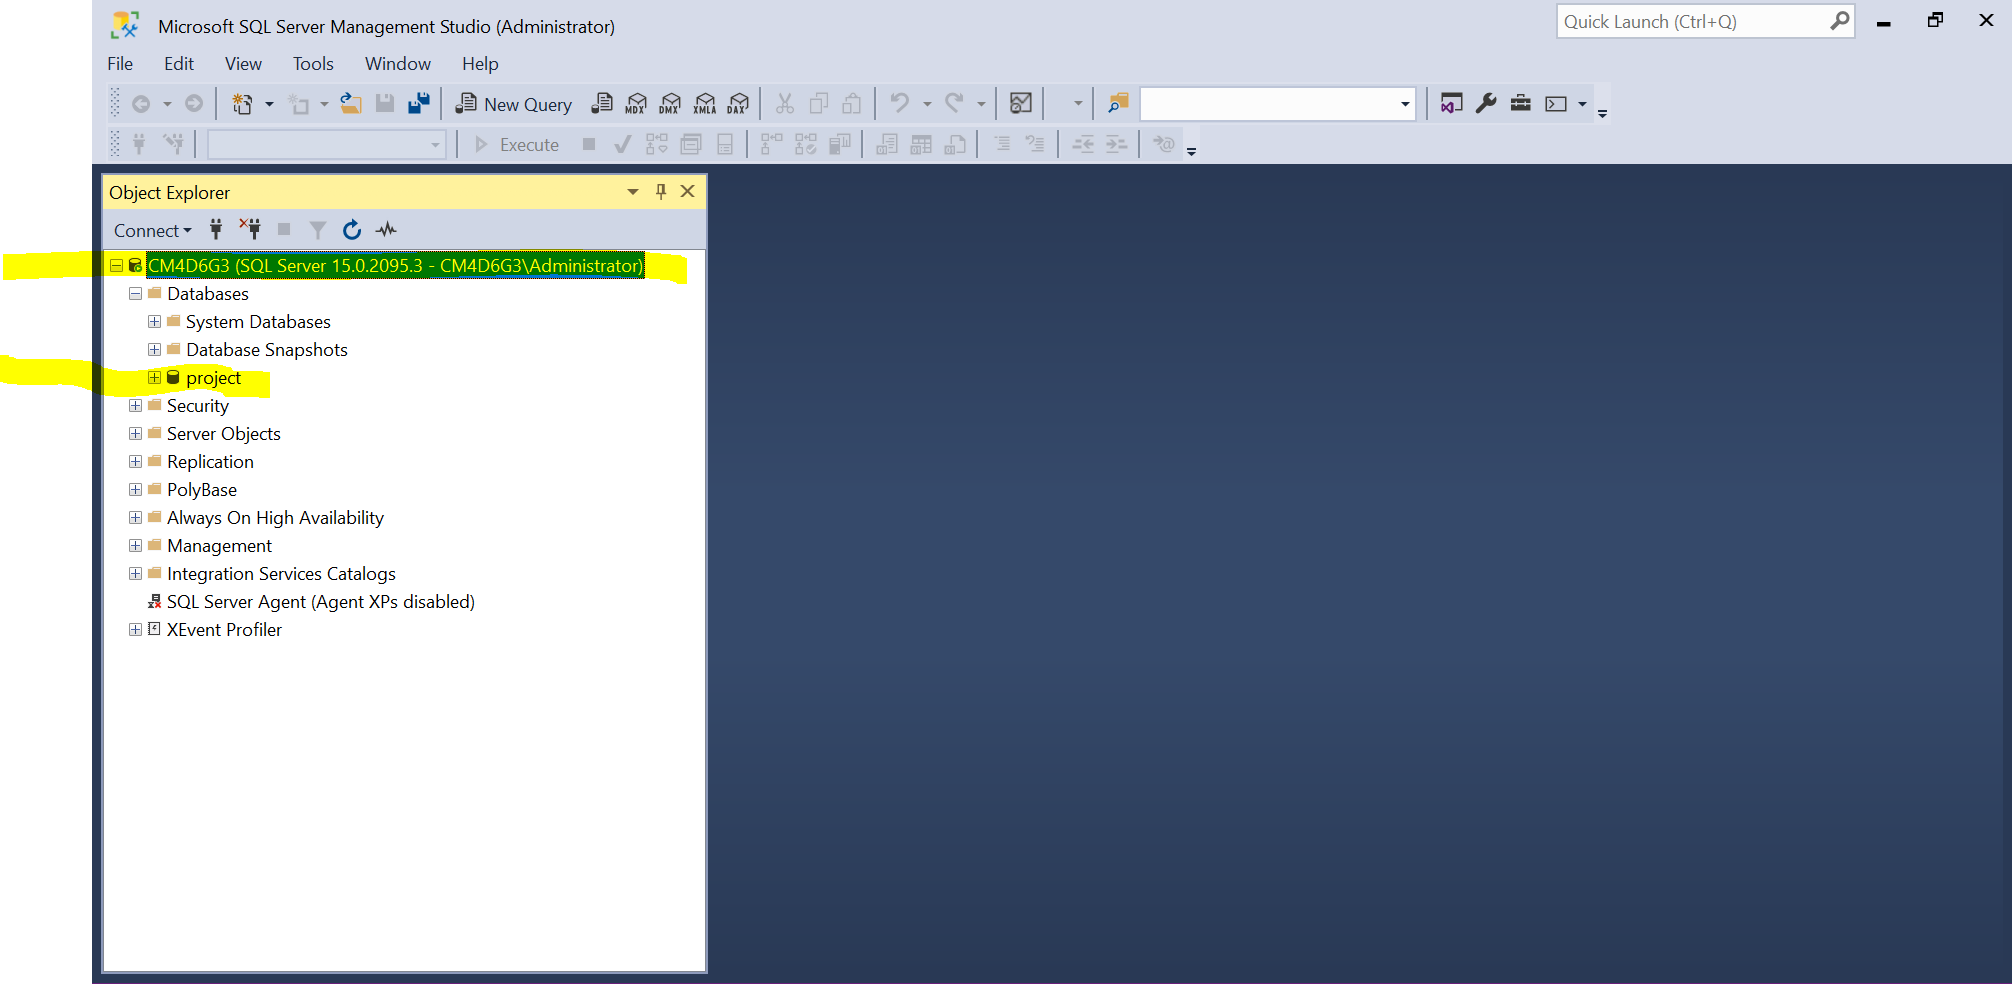Click the Properties wrench icon
The image size is (2012, 984).
click(1486, 103)
